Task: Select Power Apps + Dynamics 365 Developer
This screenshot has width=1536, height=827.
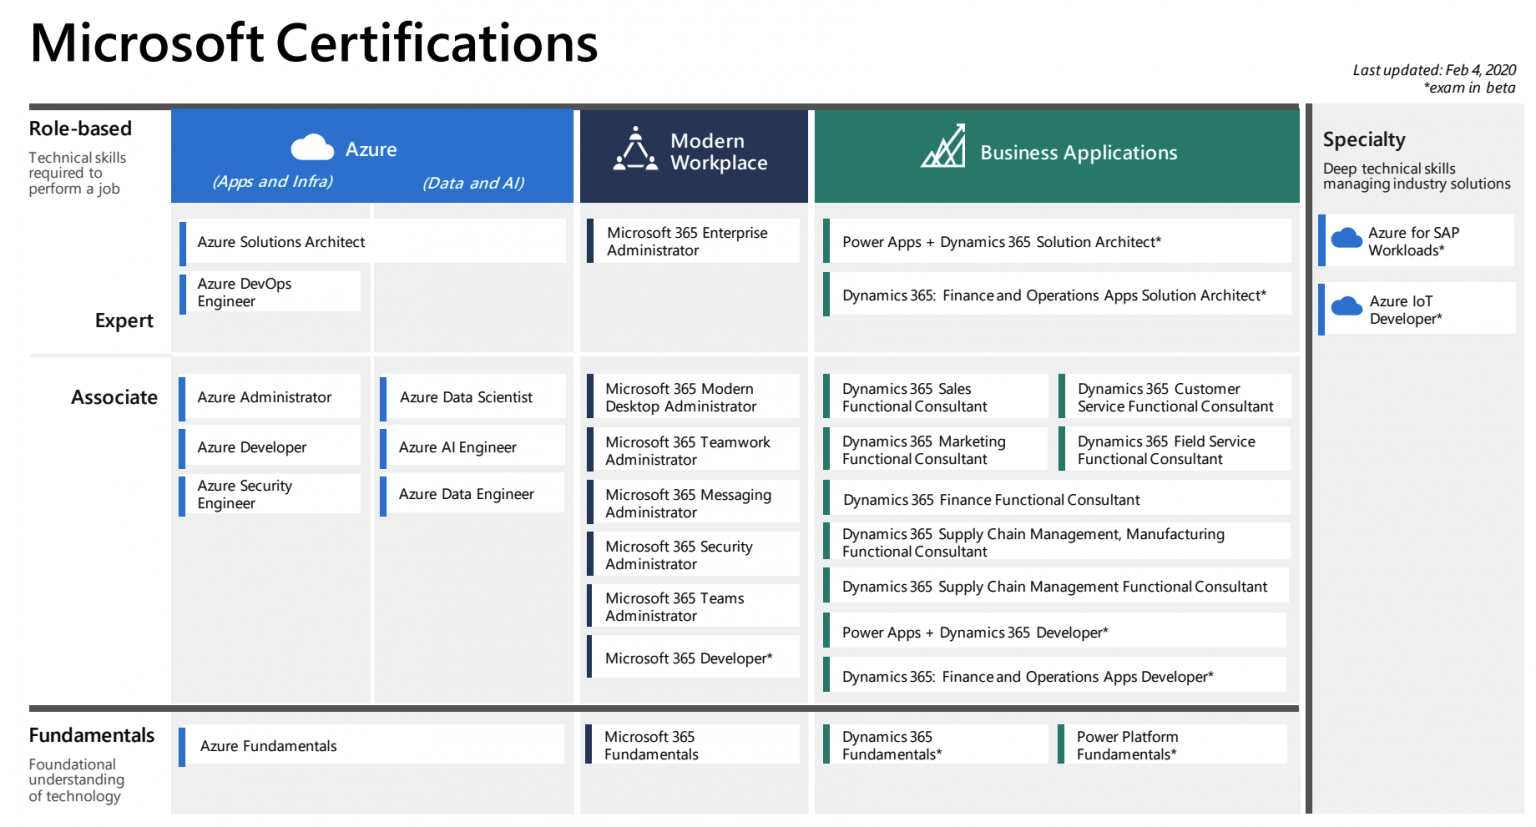Action: tap(1055, 632)
